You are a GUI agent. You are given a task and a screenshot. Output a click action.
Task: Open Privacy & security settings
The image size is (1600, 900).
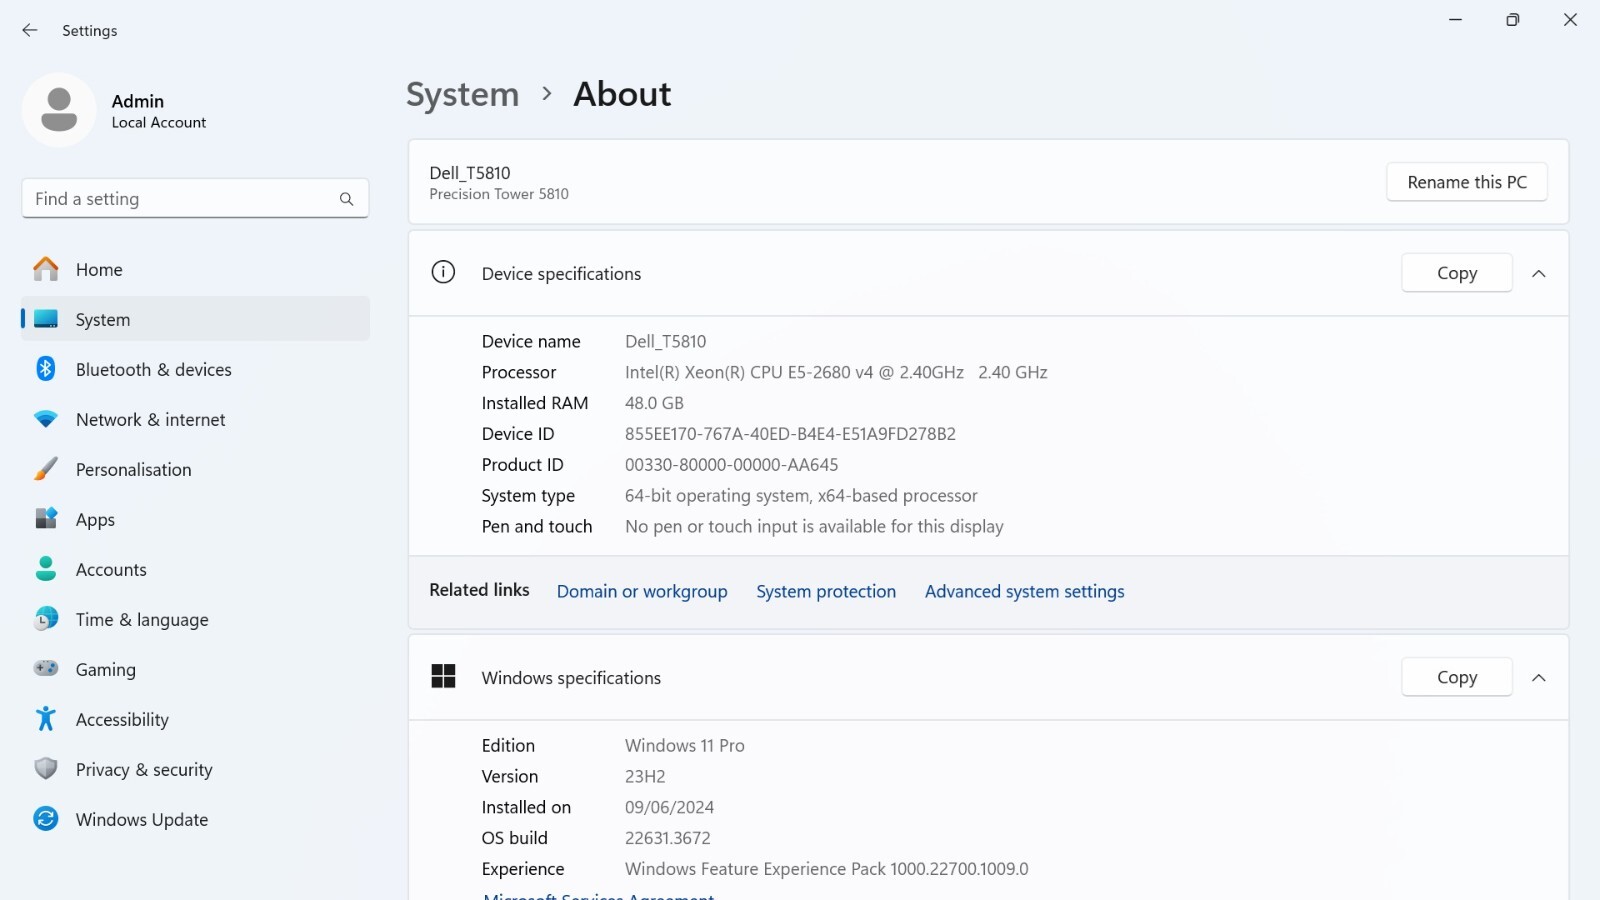pyautogui.click(x=195, y=769)
